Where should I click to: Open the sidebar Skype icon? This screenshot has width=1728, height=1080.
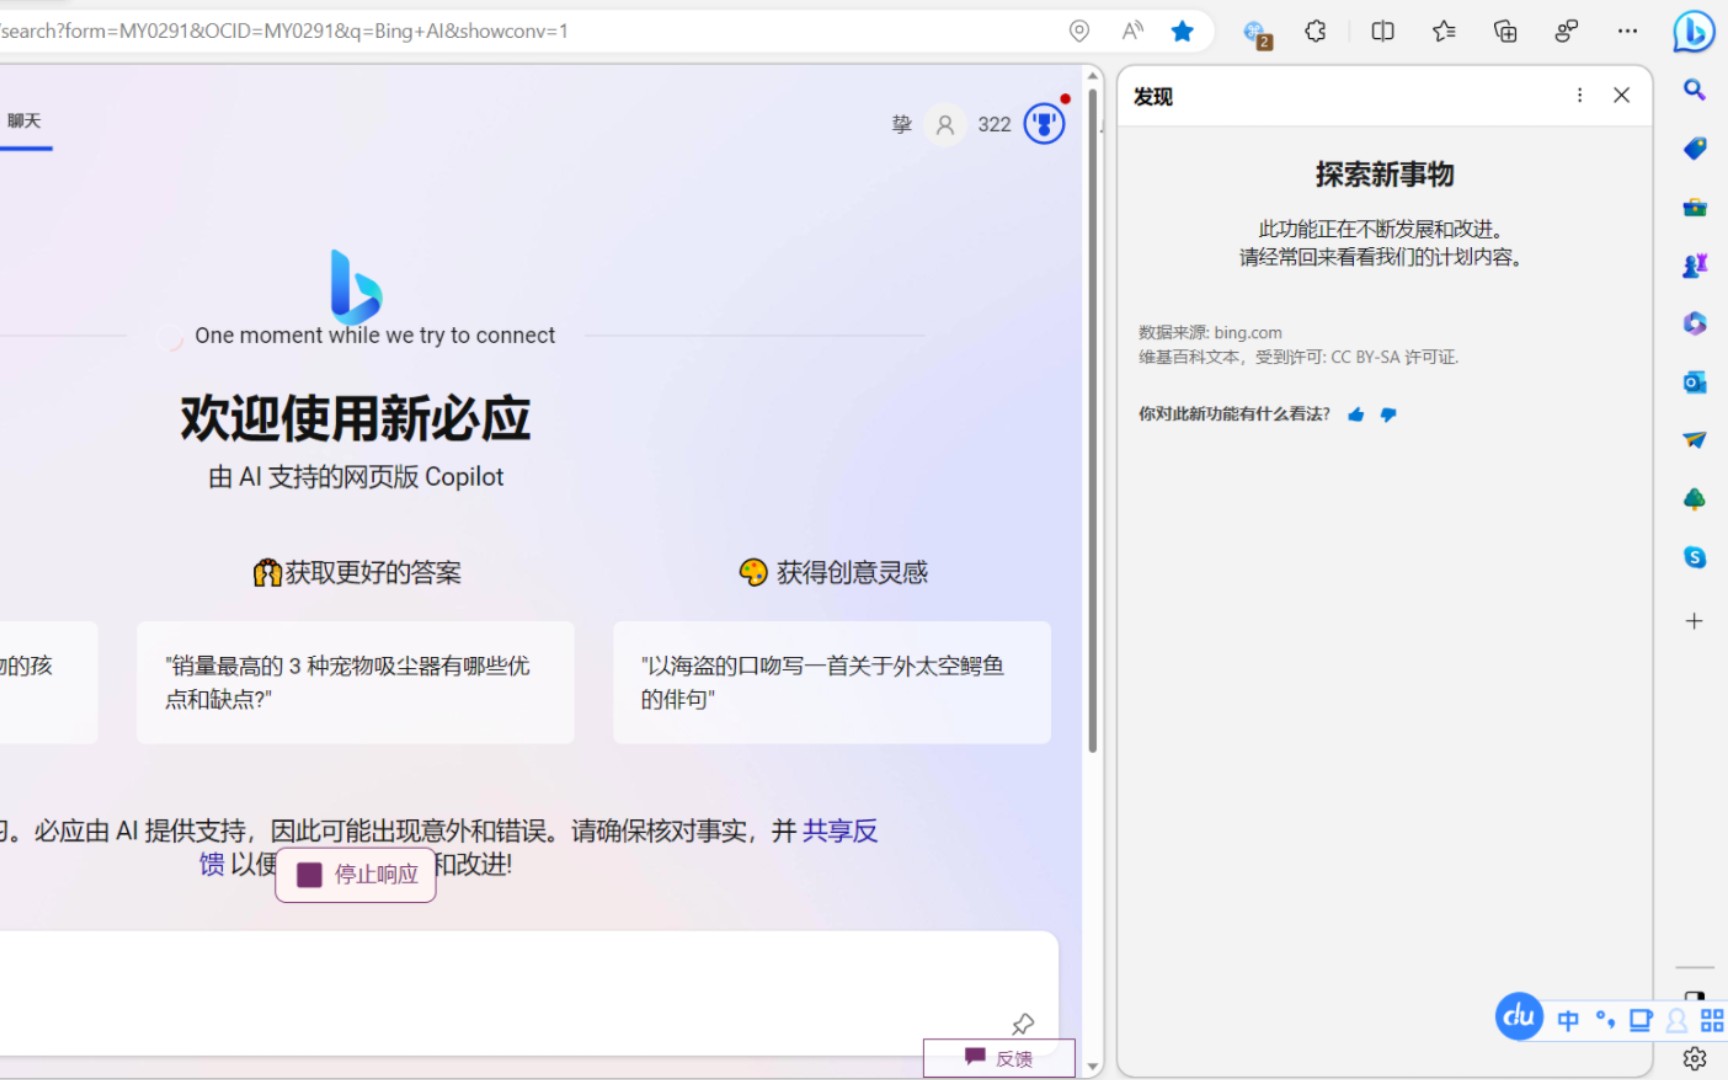1694,557
